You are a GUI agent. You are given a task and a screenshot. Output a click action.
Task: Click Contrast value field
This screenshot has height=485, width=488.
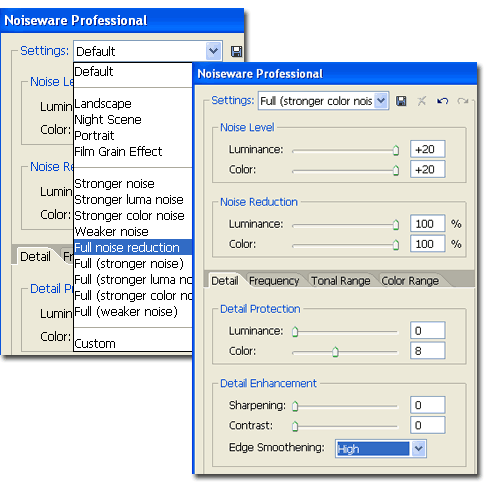428,425
